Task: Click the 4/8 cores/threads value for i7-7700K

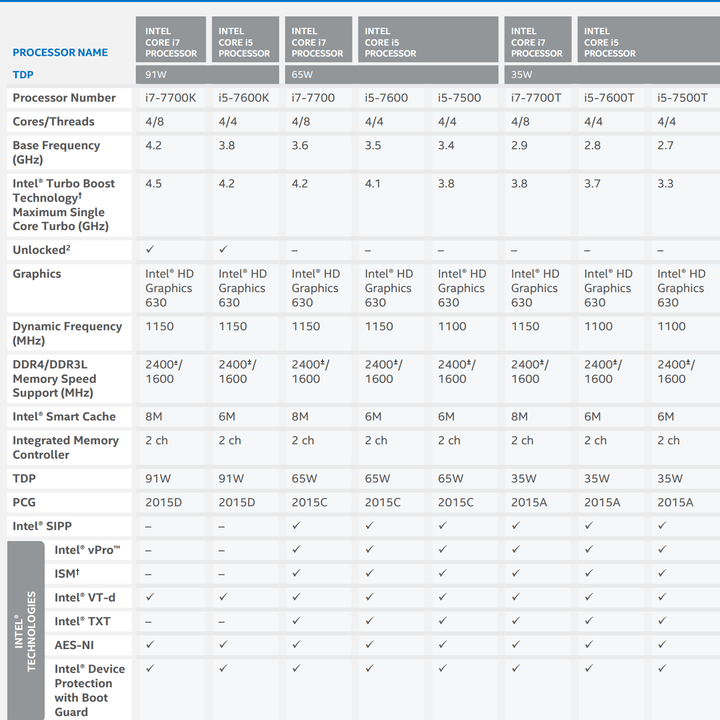Action: (155, 122)
